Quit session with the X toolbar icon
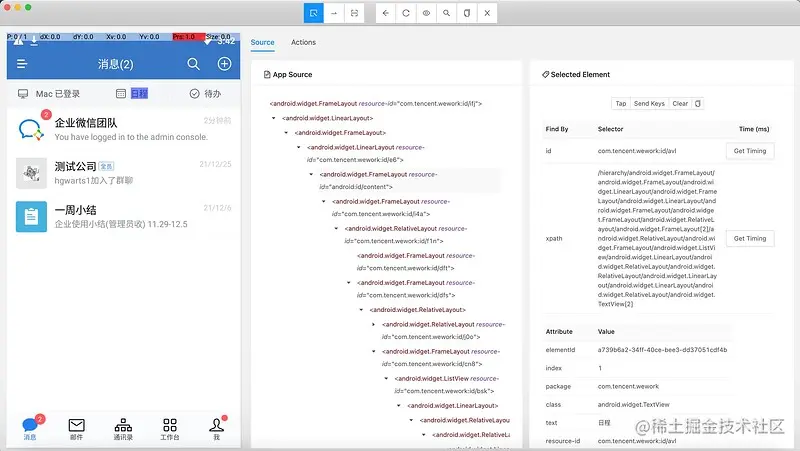The height and width of the screenshot is (451, 800). click(x=487, y=13)
